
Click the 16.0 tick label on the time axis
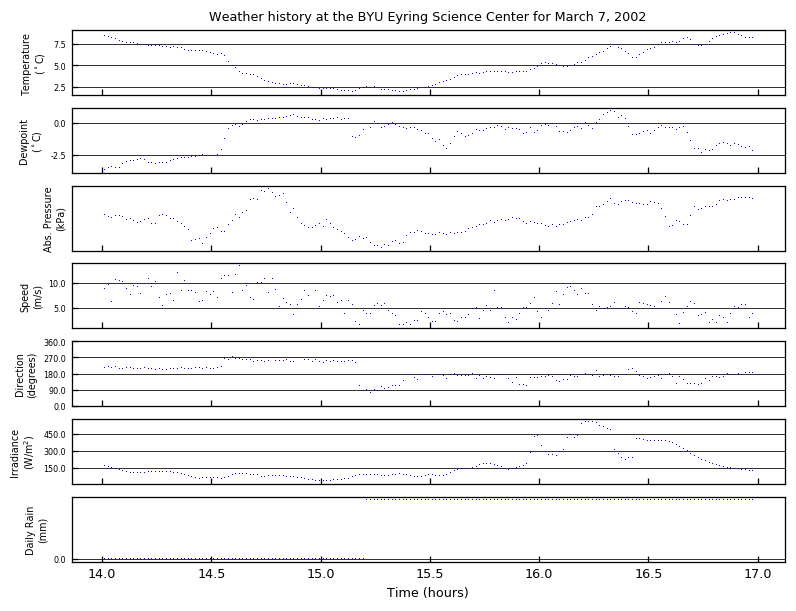point(539,574)
